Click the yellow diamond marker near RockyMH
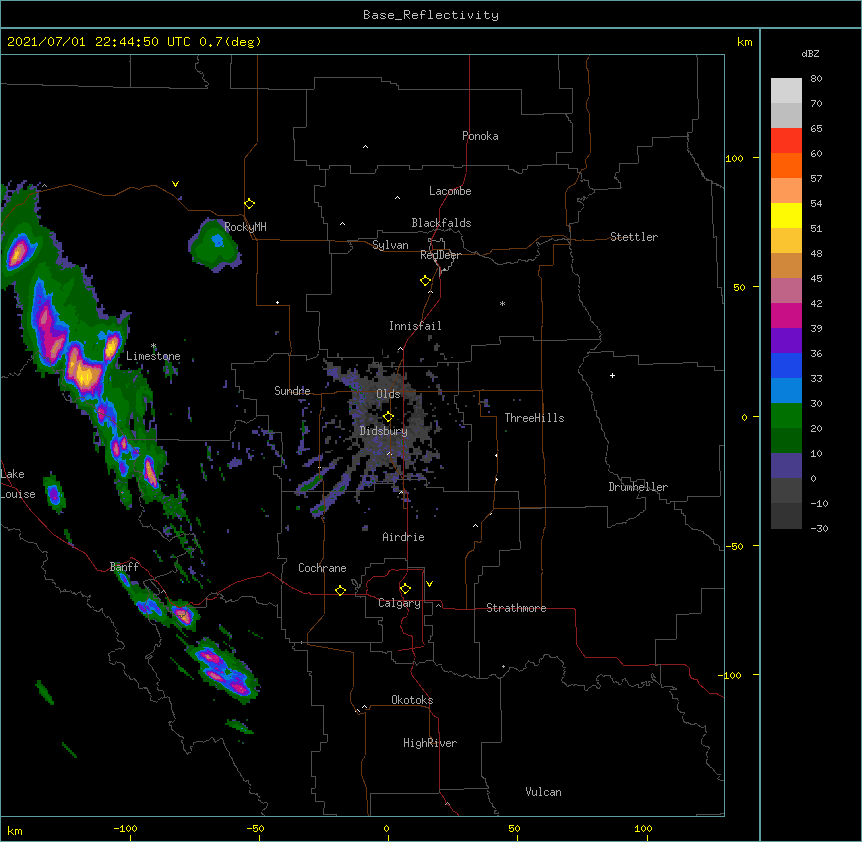Viewport: 862px width, 842px height. pos(249,204)
